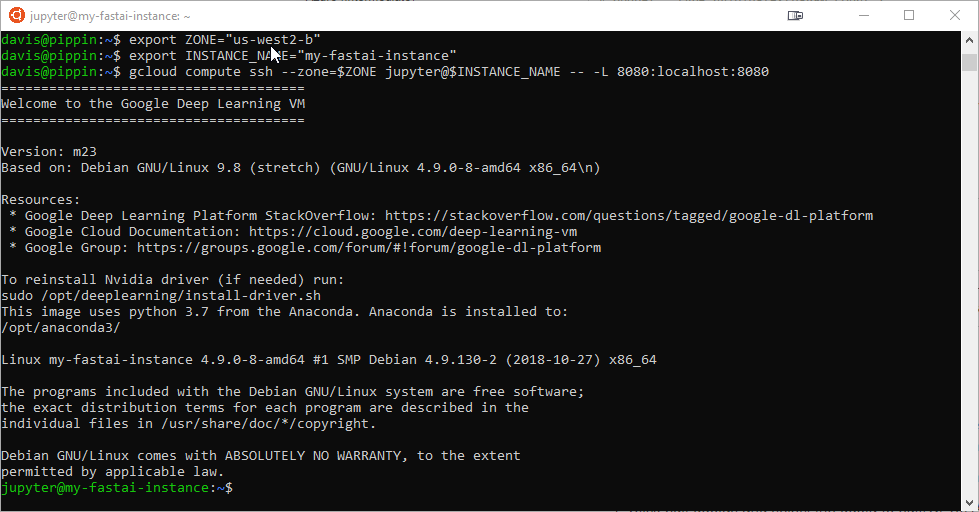Click the empty scrollbar track below the thumb
The width and height of the screenshot is (979, 512).
[x=969, y=281]
